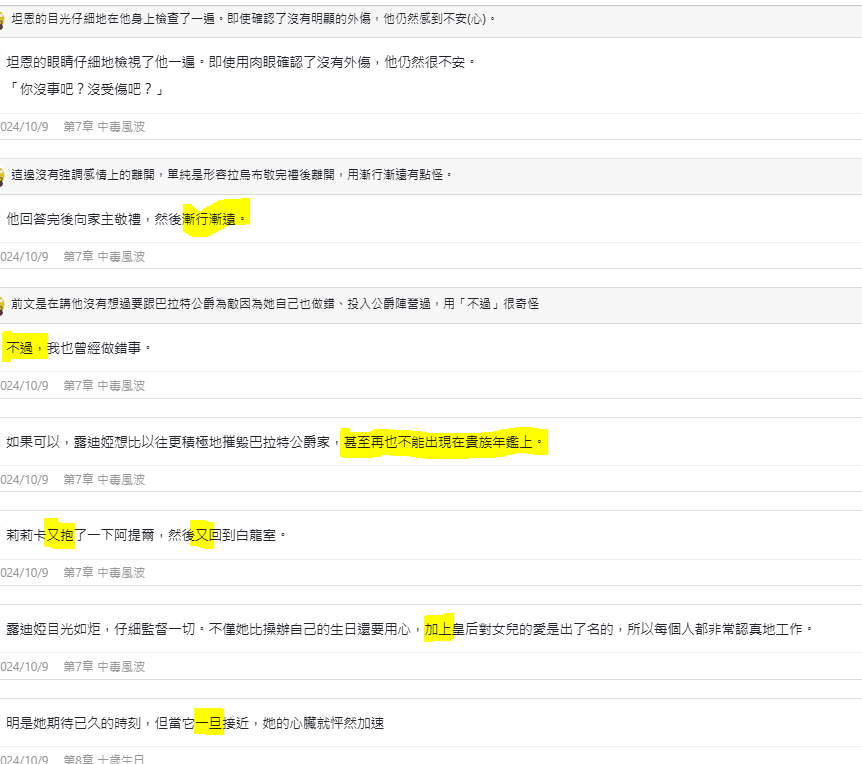Click the highlighted '又' before '回到白龍室'
Screen dimensions: 862x764
[202, 535]
